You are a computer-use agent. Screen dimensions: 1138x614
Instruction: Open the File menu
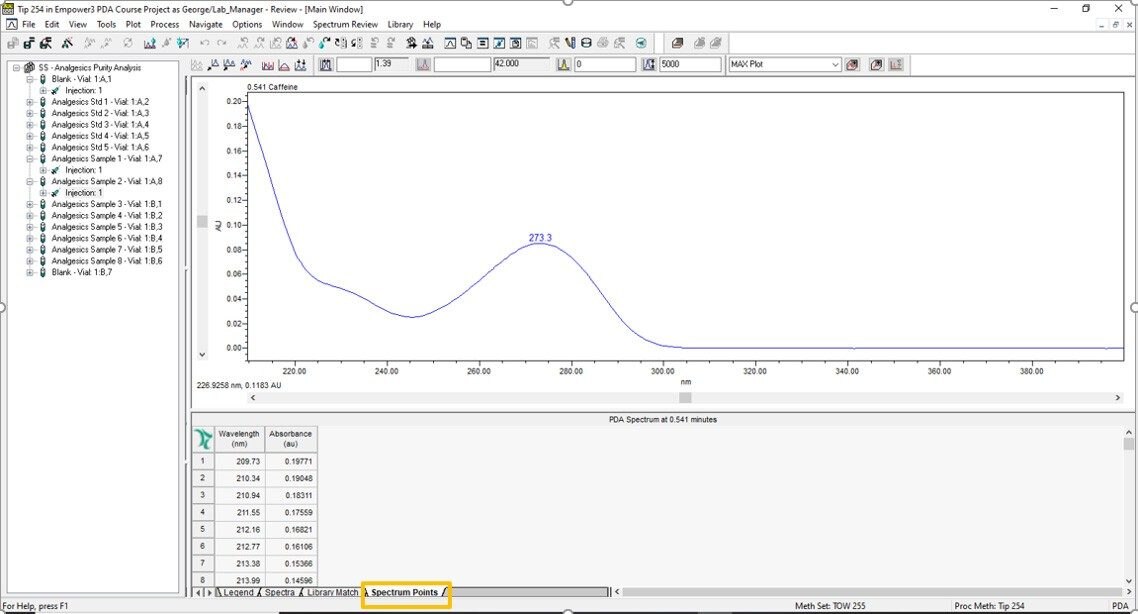coord(28,24)
